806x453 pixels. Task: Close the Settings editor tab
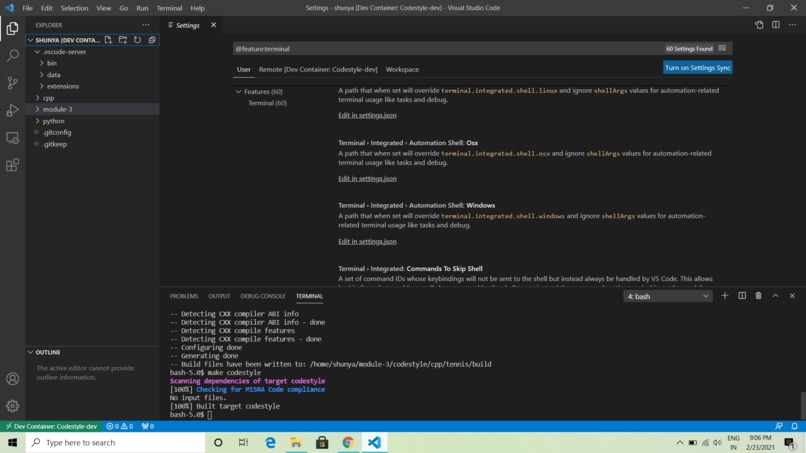tap(213, 25)
